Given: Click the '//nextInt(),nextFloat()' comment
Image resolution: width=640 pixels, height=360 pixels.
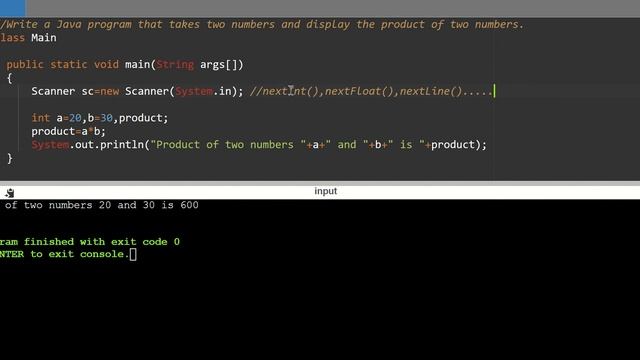Looking at the screenshot, I should [x=372, y=91].
